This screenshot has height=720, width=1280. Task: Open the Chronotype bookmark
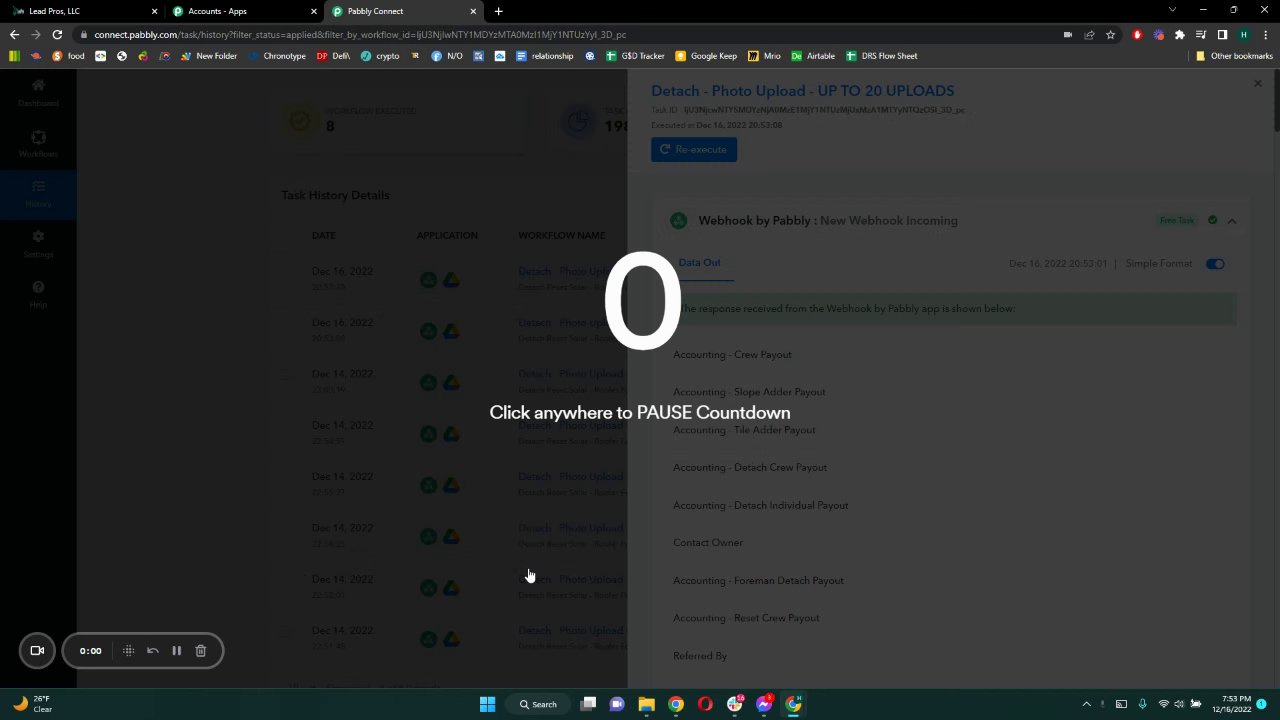point(276,56)
